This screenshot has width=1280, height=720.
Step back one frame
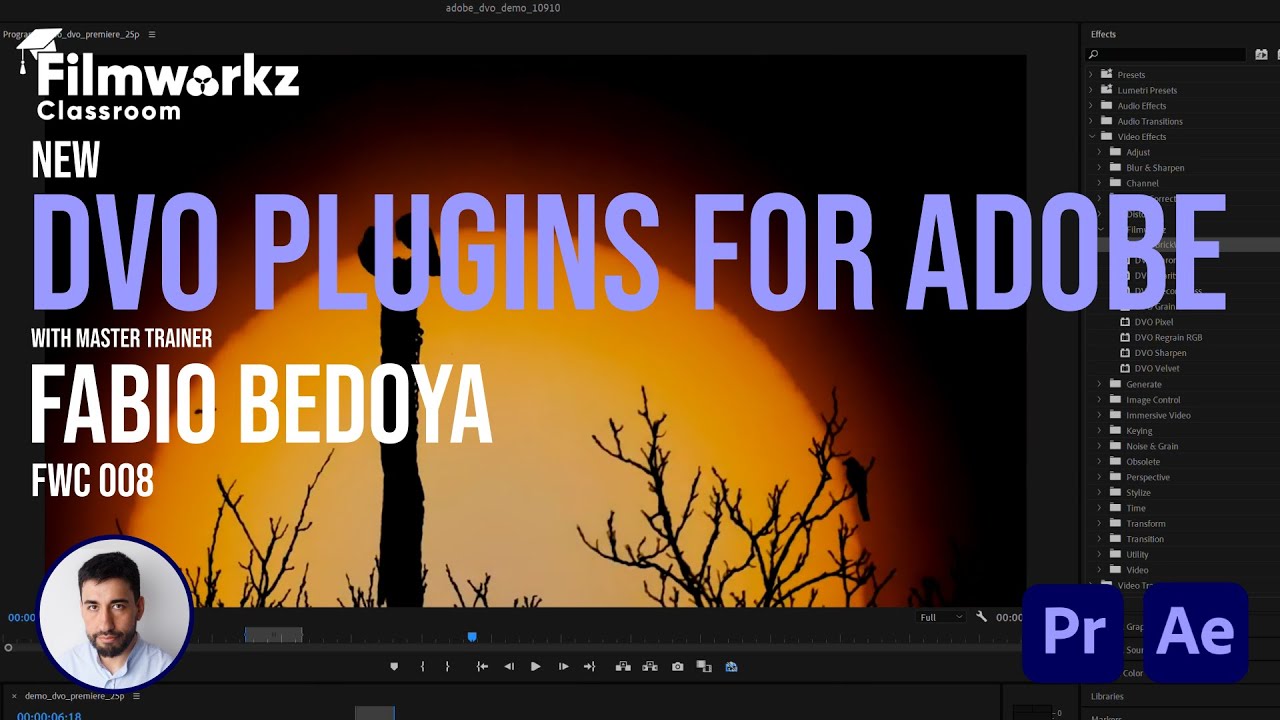coord(509,667)
